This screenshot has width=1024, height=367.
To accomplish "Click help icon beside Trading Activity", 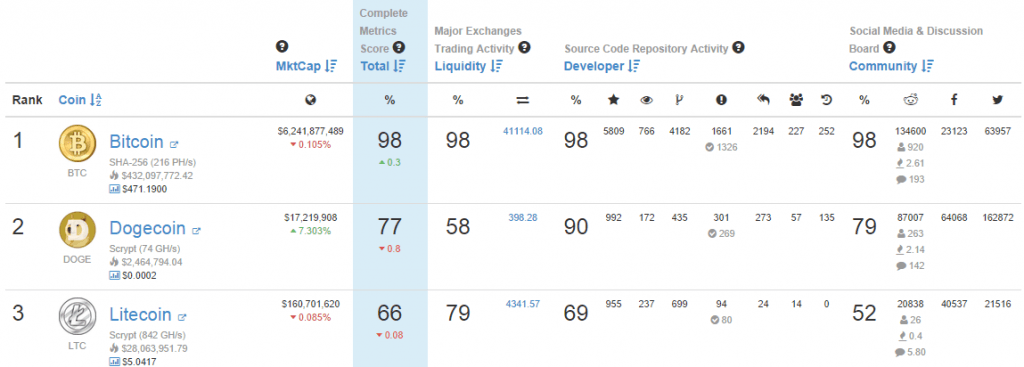I will coord(524,48).
